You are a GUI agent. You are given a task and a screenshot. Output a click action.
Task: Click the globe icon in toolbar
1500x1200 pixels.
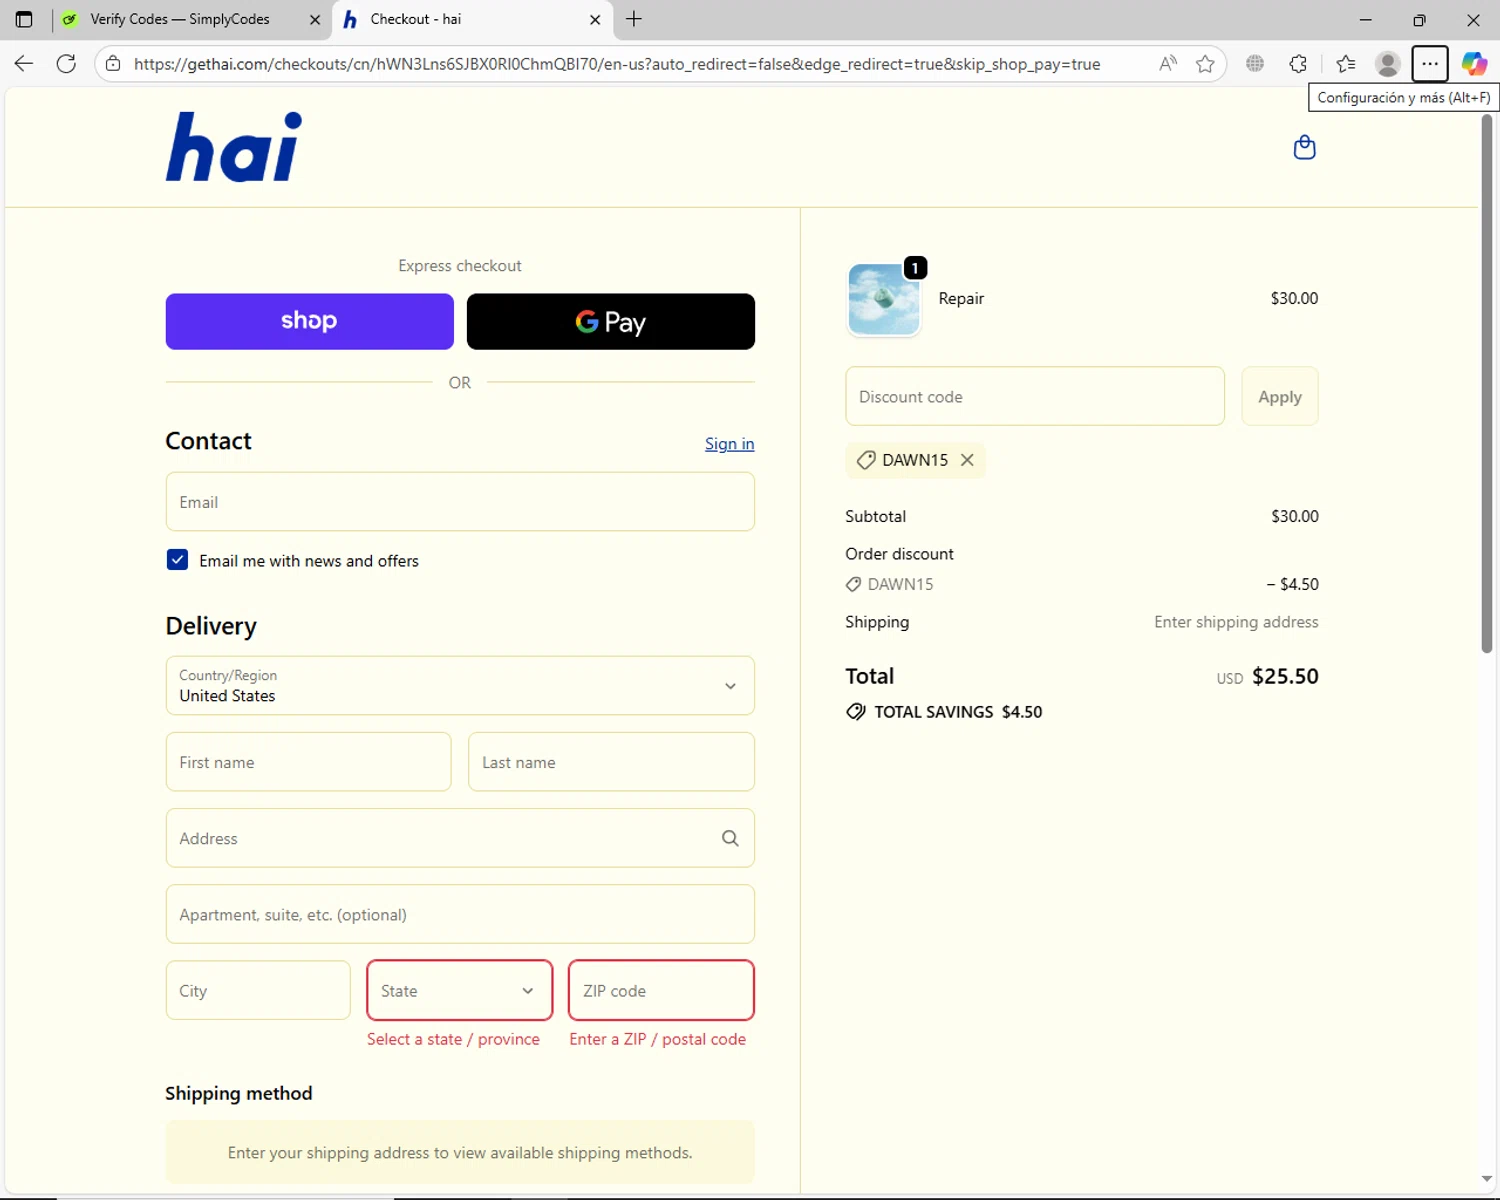(x=1255, y=64)
